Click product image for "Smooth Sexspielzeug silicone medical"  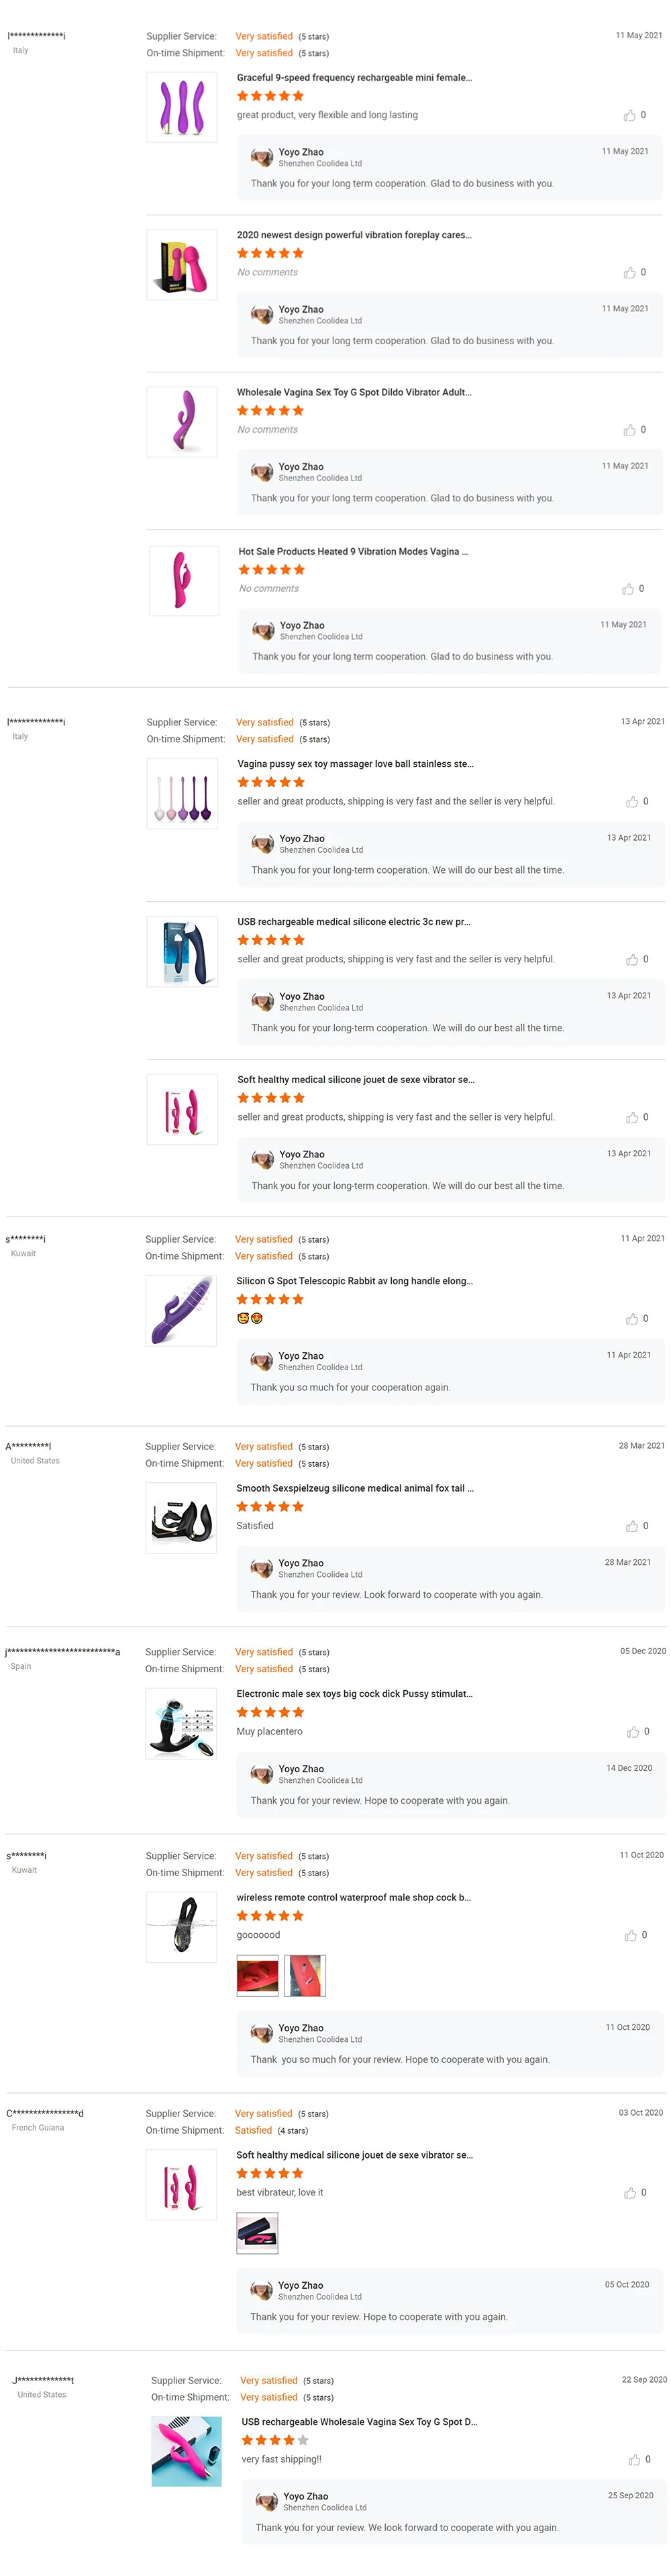[x=181, y=1518]
